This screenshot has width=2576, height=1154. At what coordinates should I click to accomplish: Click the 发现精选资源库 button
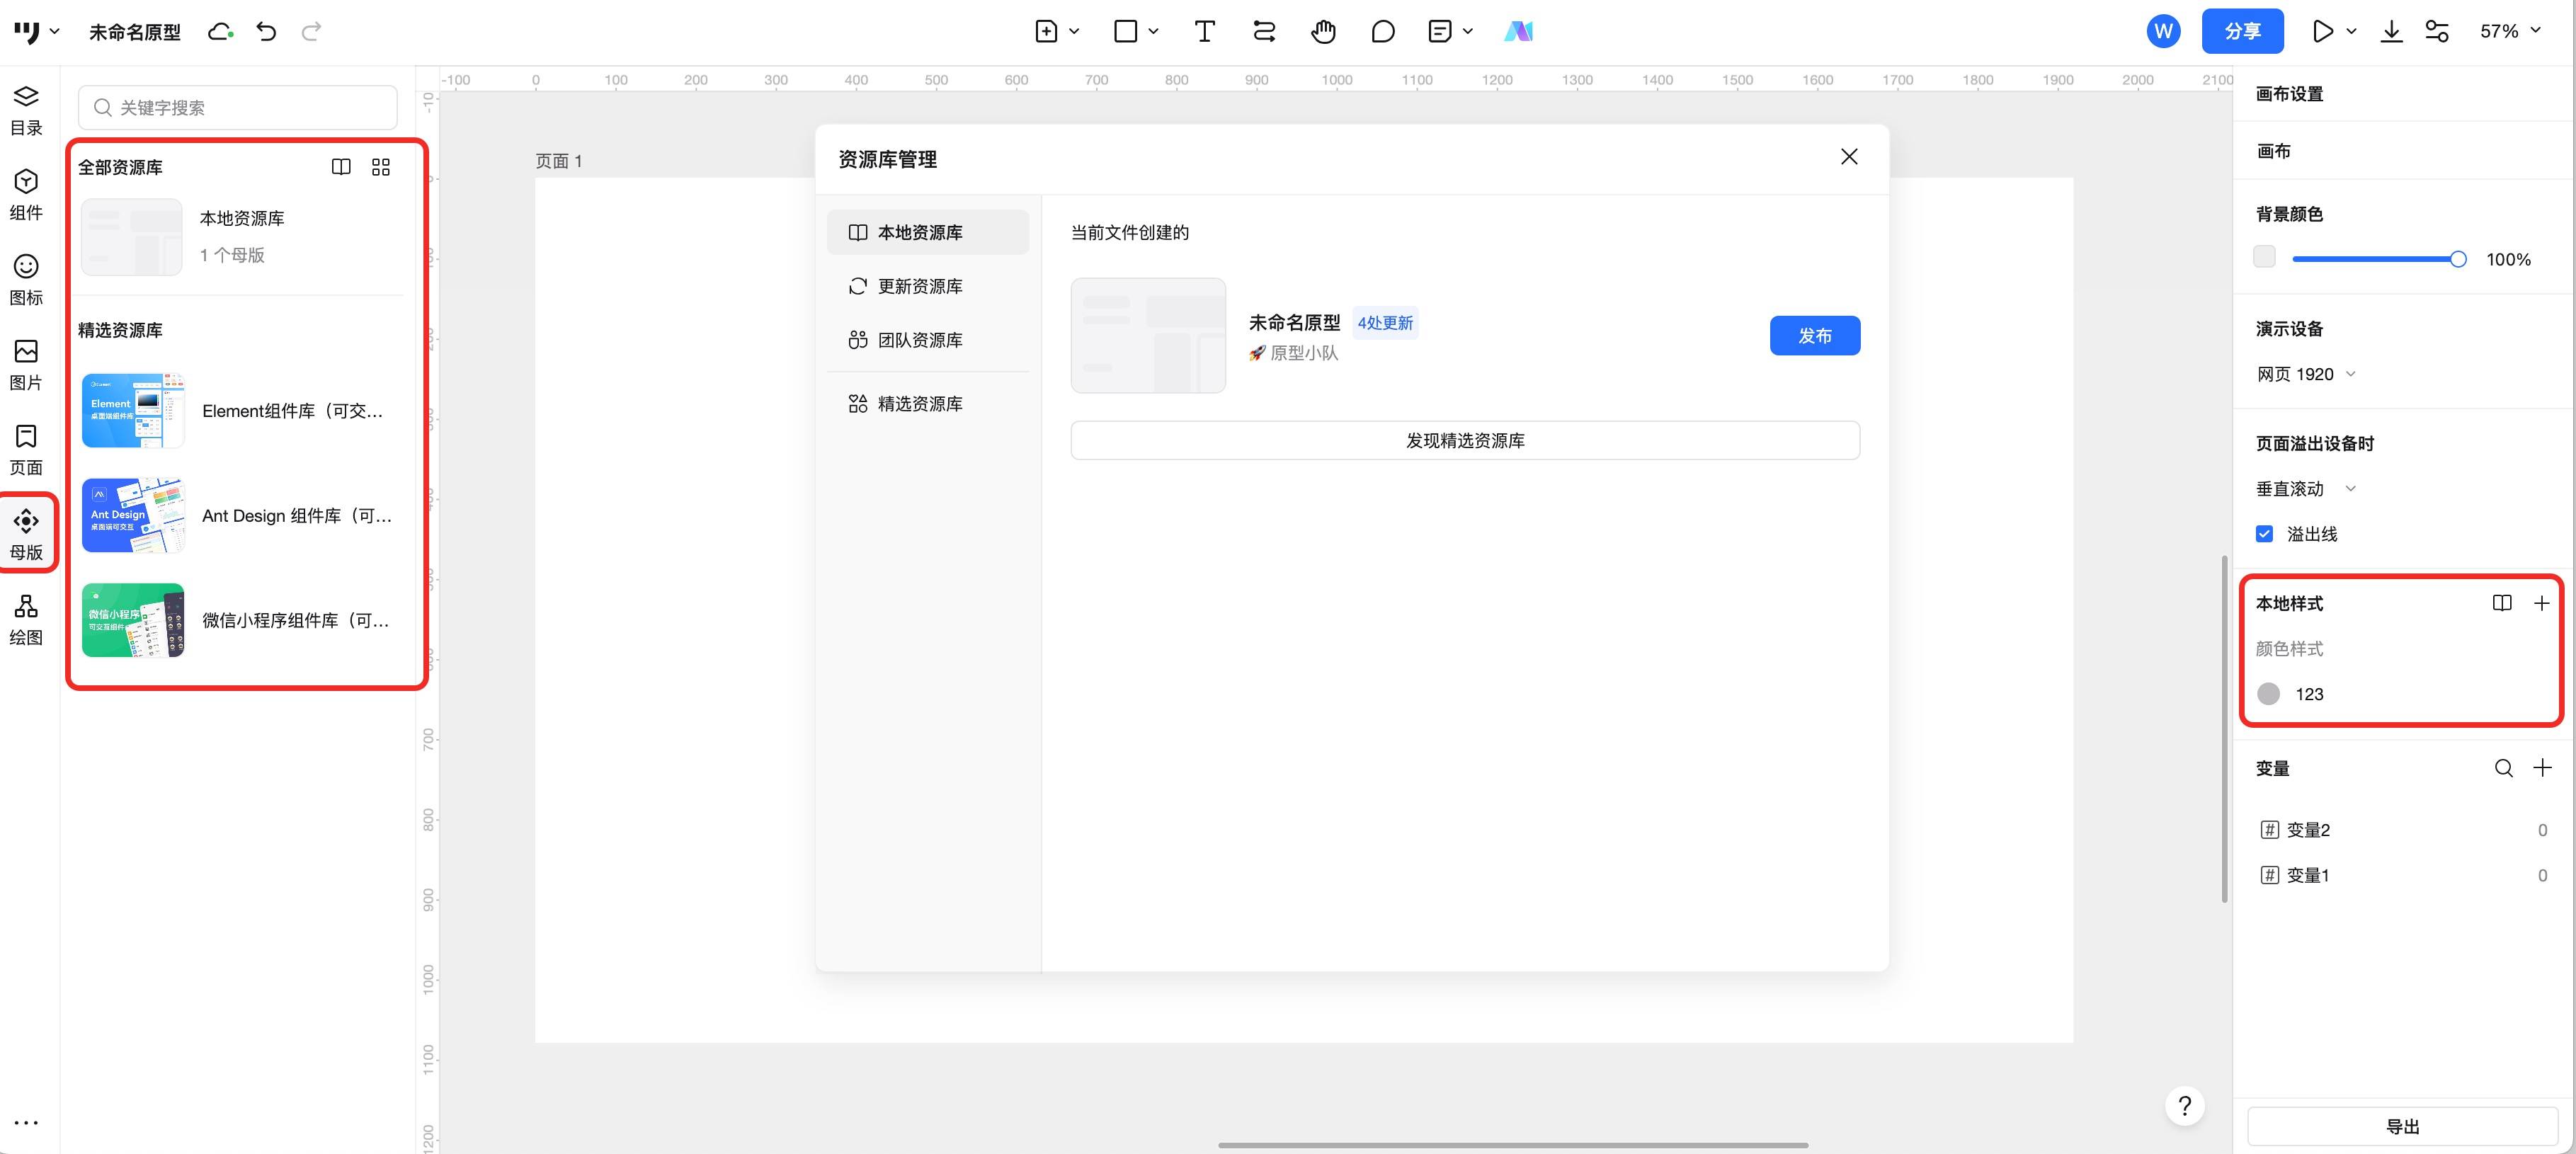tap(1464, 441)
